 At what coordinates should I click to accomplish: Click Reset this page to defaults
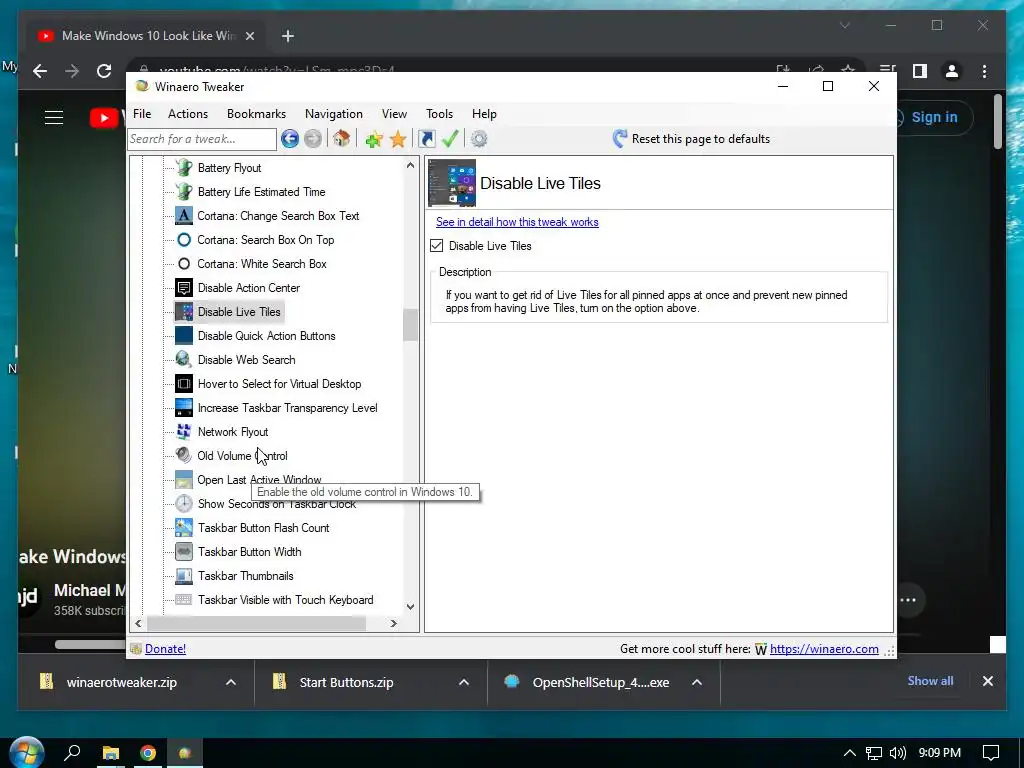pyautogui.click(x=691, y=138)
